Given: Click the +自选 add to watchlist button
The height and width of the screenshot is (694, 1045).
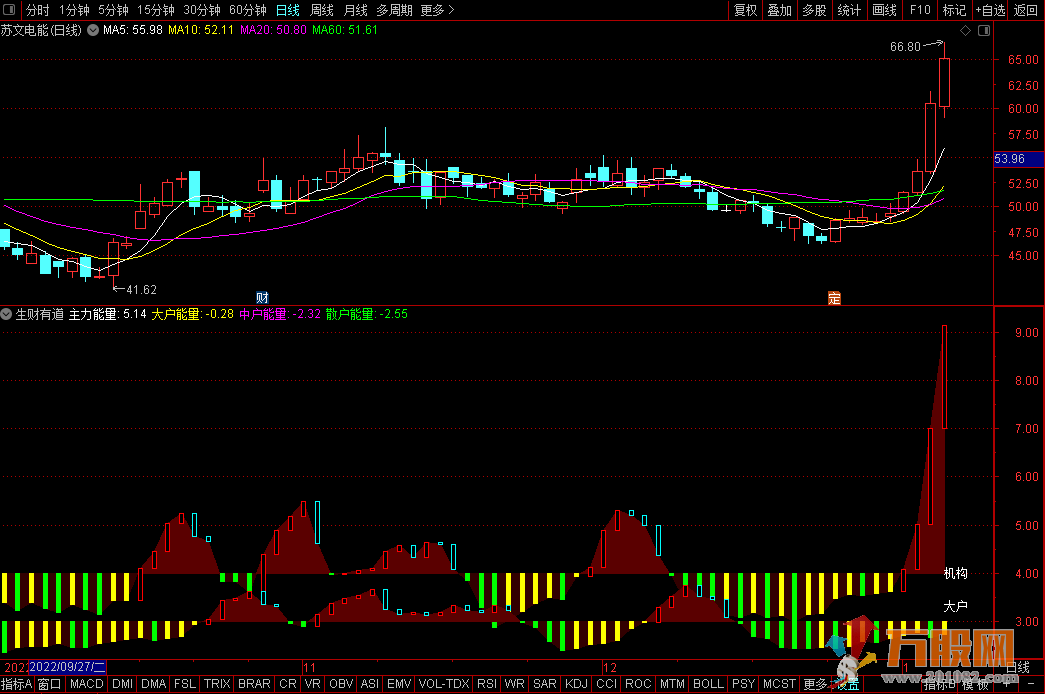Looking at the screenshot, I should point(990,10).
